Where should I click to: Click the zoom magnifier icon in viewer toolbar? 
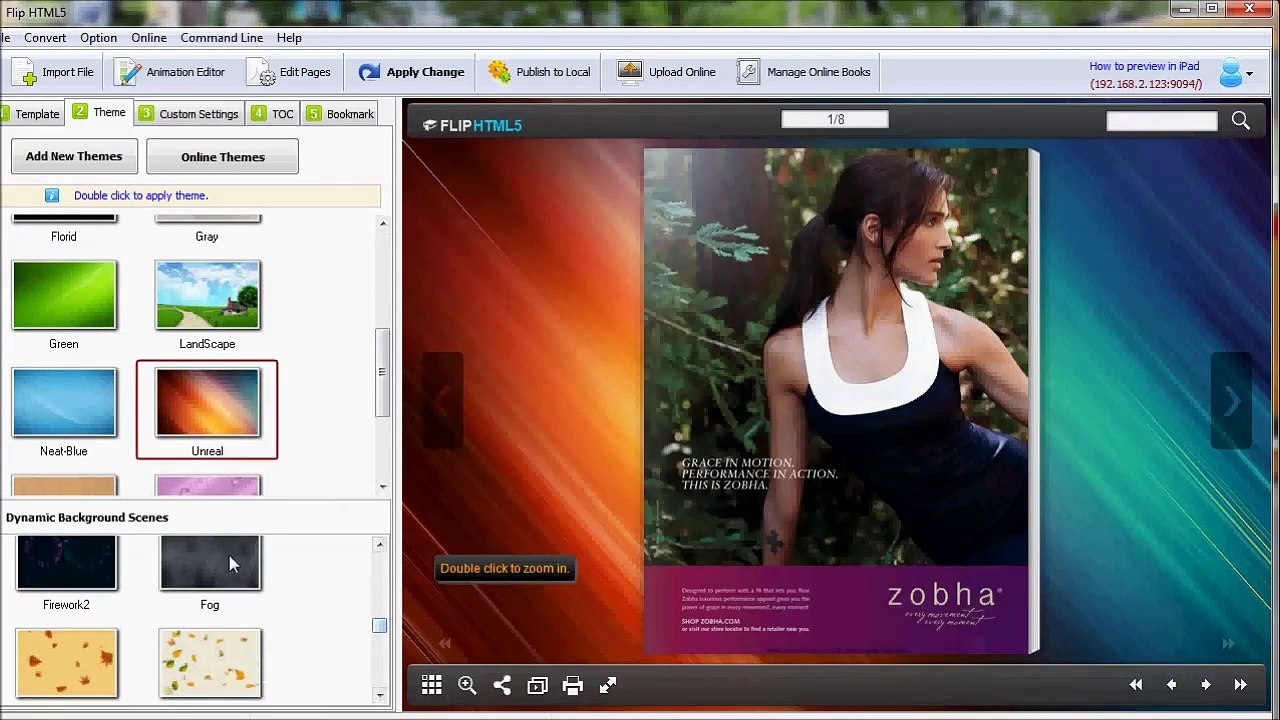click(467, 685)
